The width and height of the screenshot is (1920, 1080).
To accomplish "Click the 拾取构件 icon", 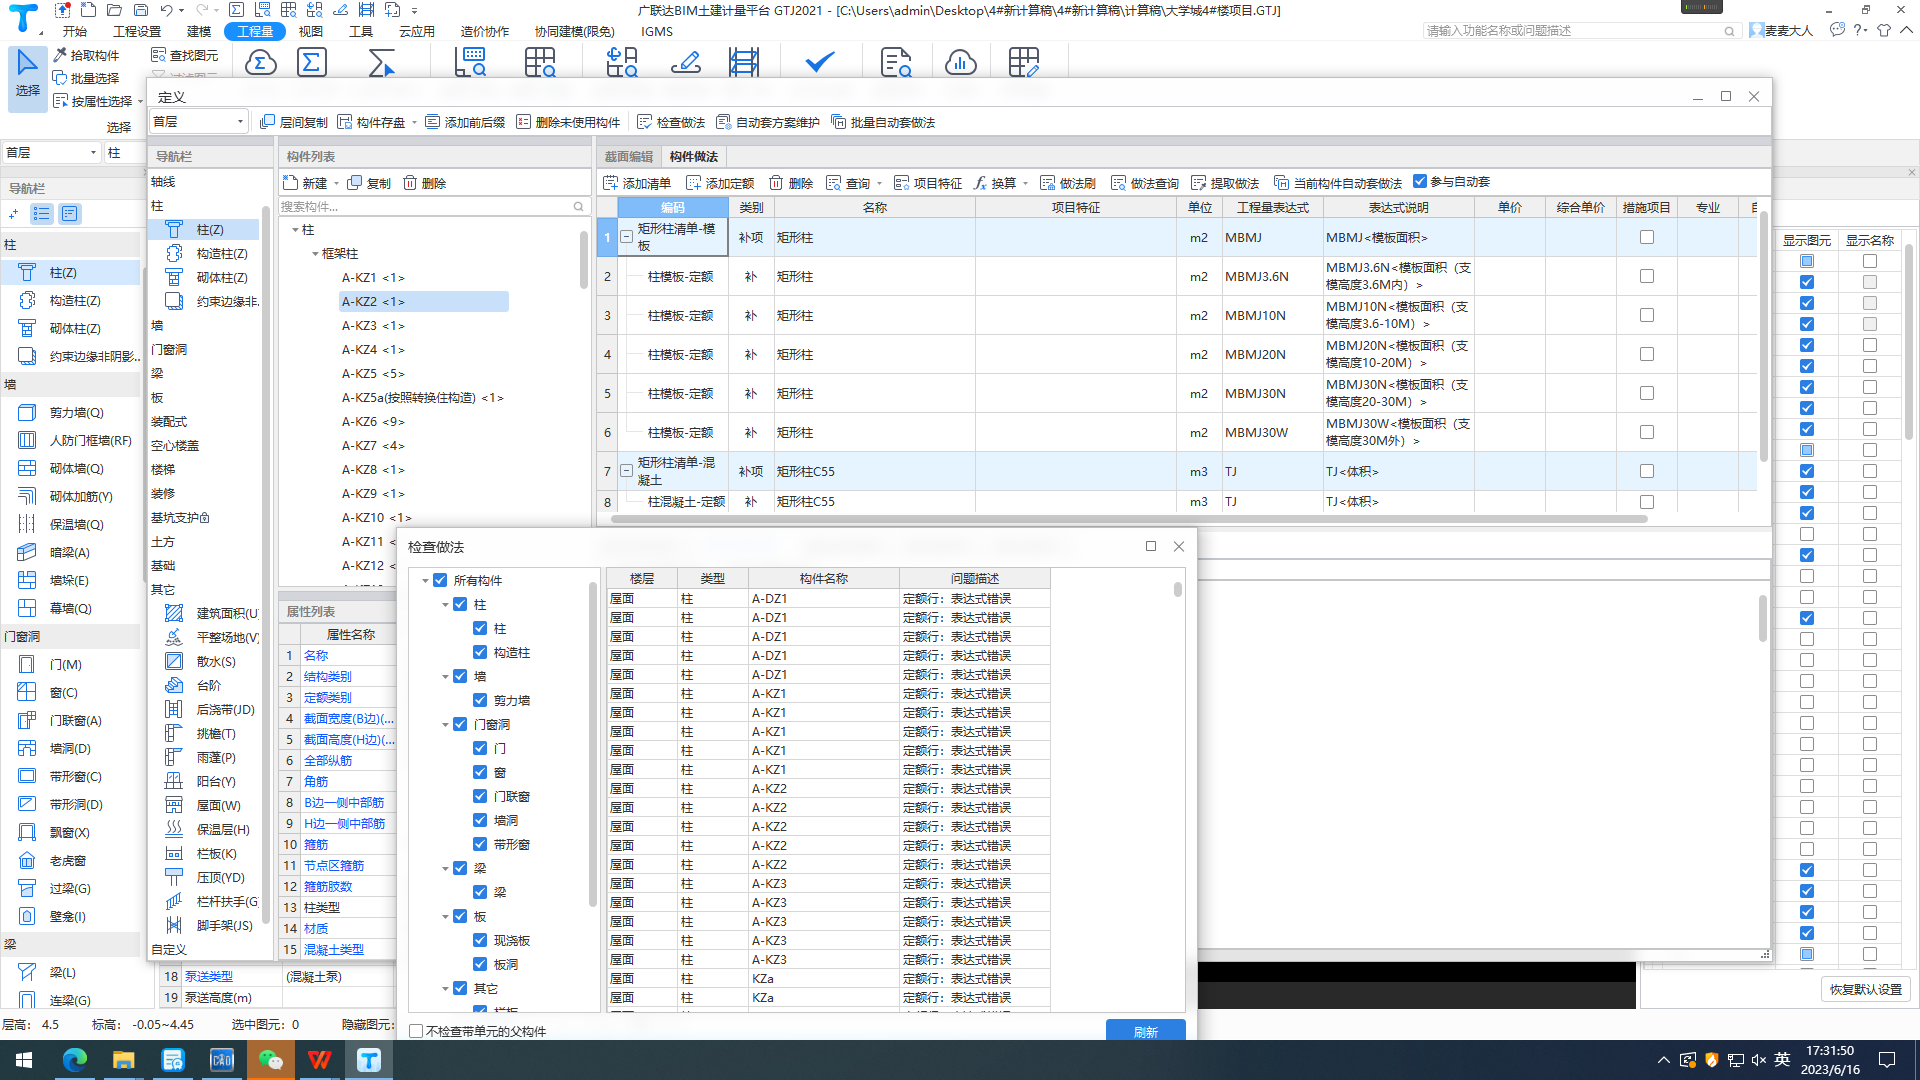I will 60,55.
